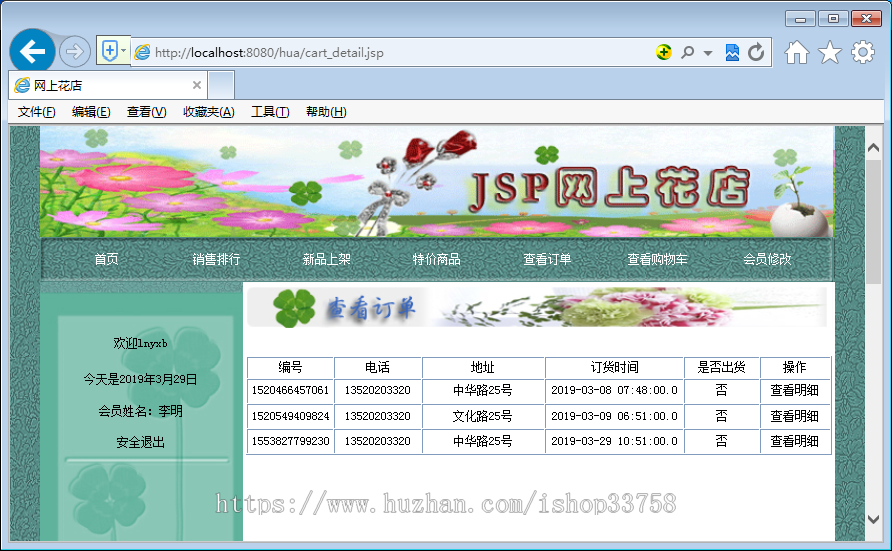
Task: Close the 网上花店 tab
Action: 197,85
